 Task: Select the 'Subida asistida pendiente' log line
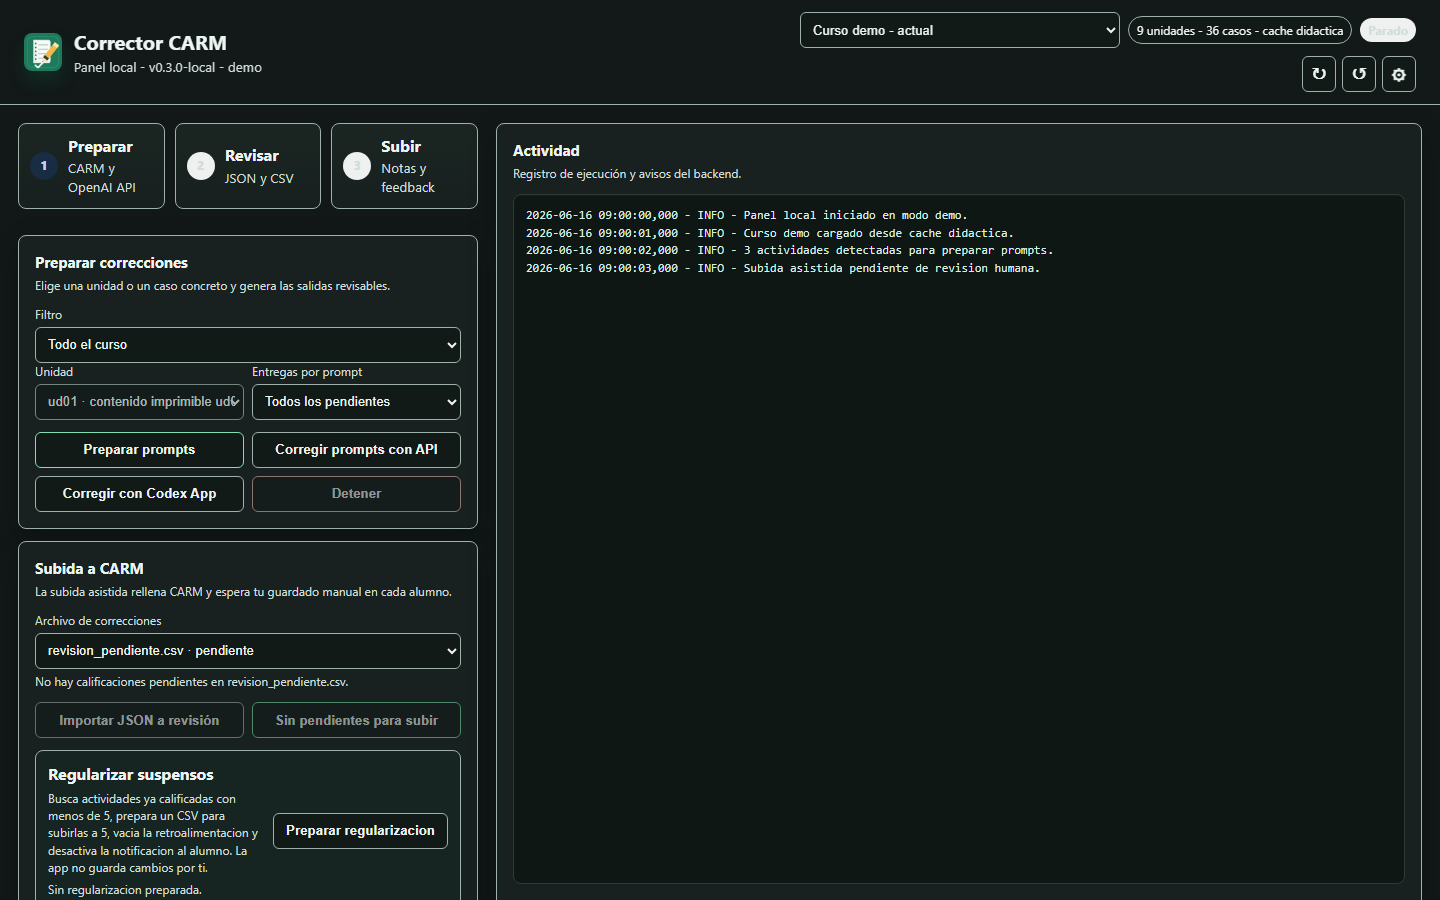[x=783, y=268]
